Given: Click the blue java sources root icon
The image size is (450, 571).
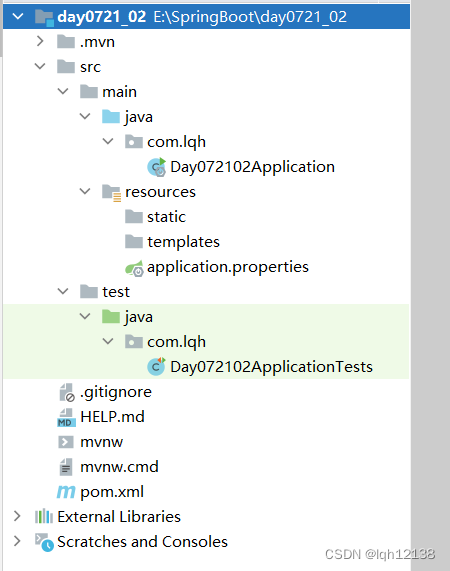Looking at the screenshot, I should click(x=111, y=117).
